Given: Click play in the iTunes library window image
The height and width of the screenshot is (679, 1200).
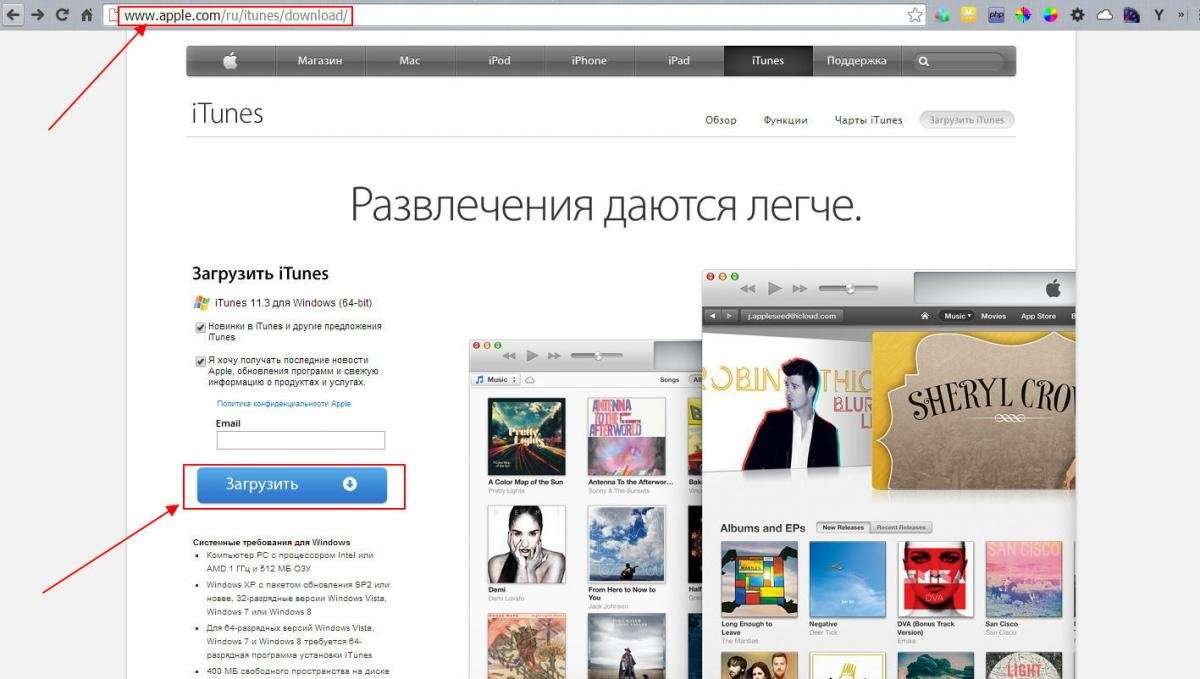Looking at the screenshot, I should click(x=532, y=355).
